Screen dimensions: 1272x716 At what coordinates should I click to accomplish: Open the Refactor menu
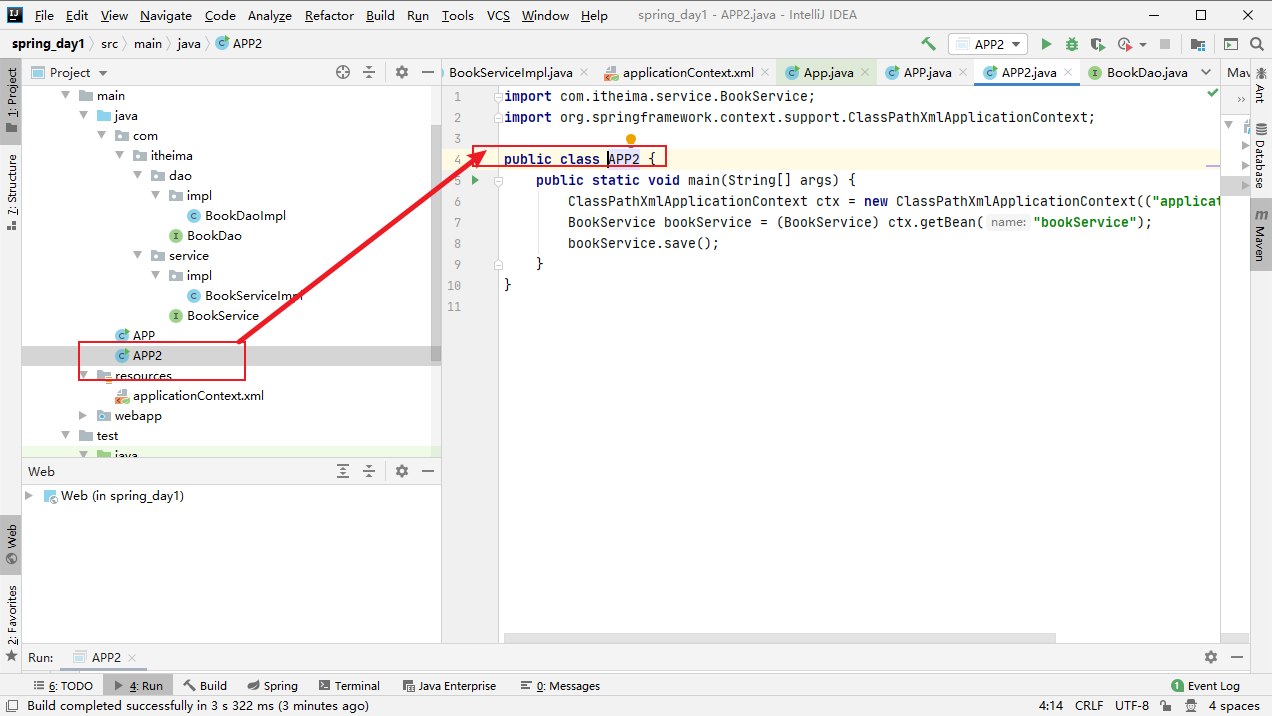tap(329, 15)
